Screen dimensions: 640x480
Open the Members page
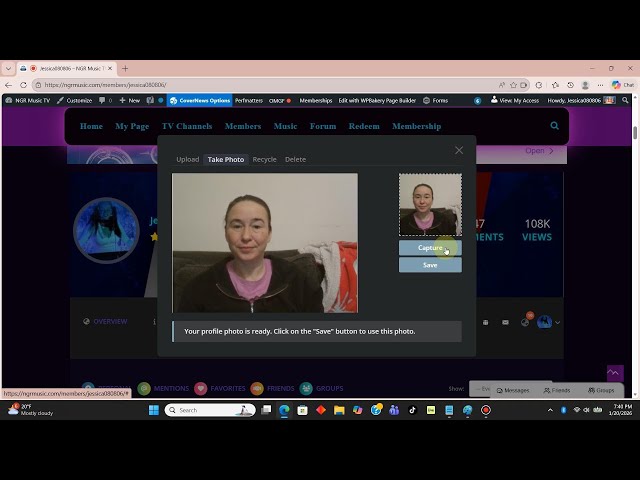point(243,126)
